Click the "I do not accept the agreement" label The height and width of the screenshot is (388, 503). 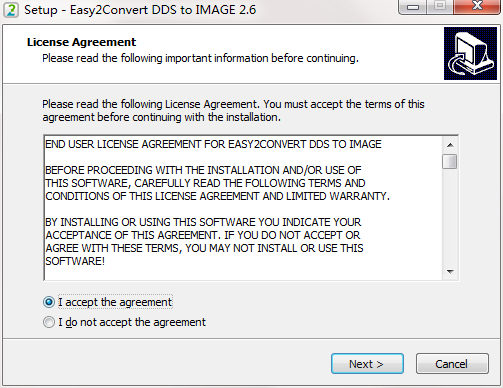[132, 322]
